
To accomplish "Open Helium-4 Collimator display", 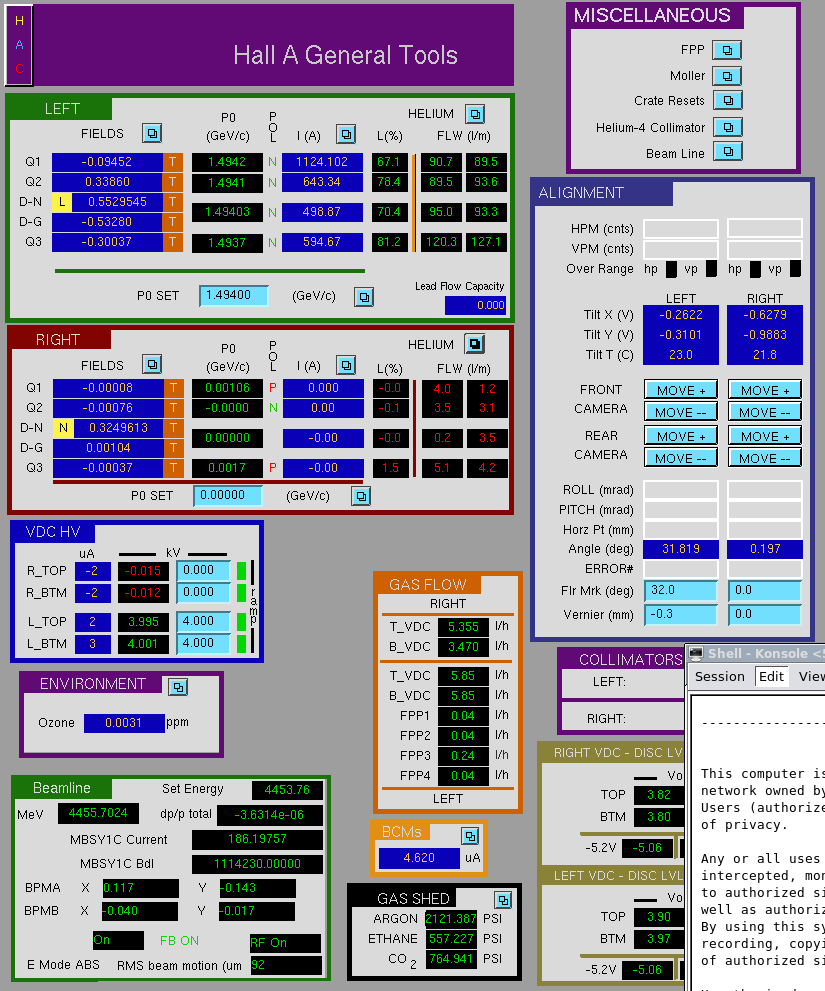I will [728, 127].
